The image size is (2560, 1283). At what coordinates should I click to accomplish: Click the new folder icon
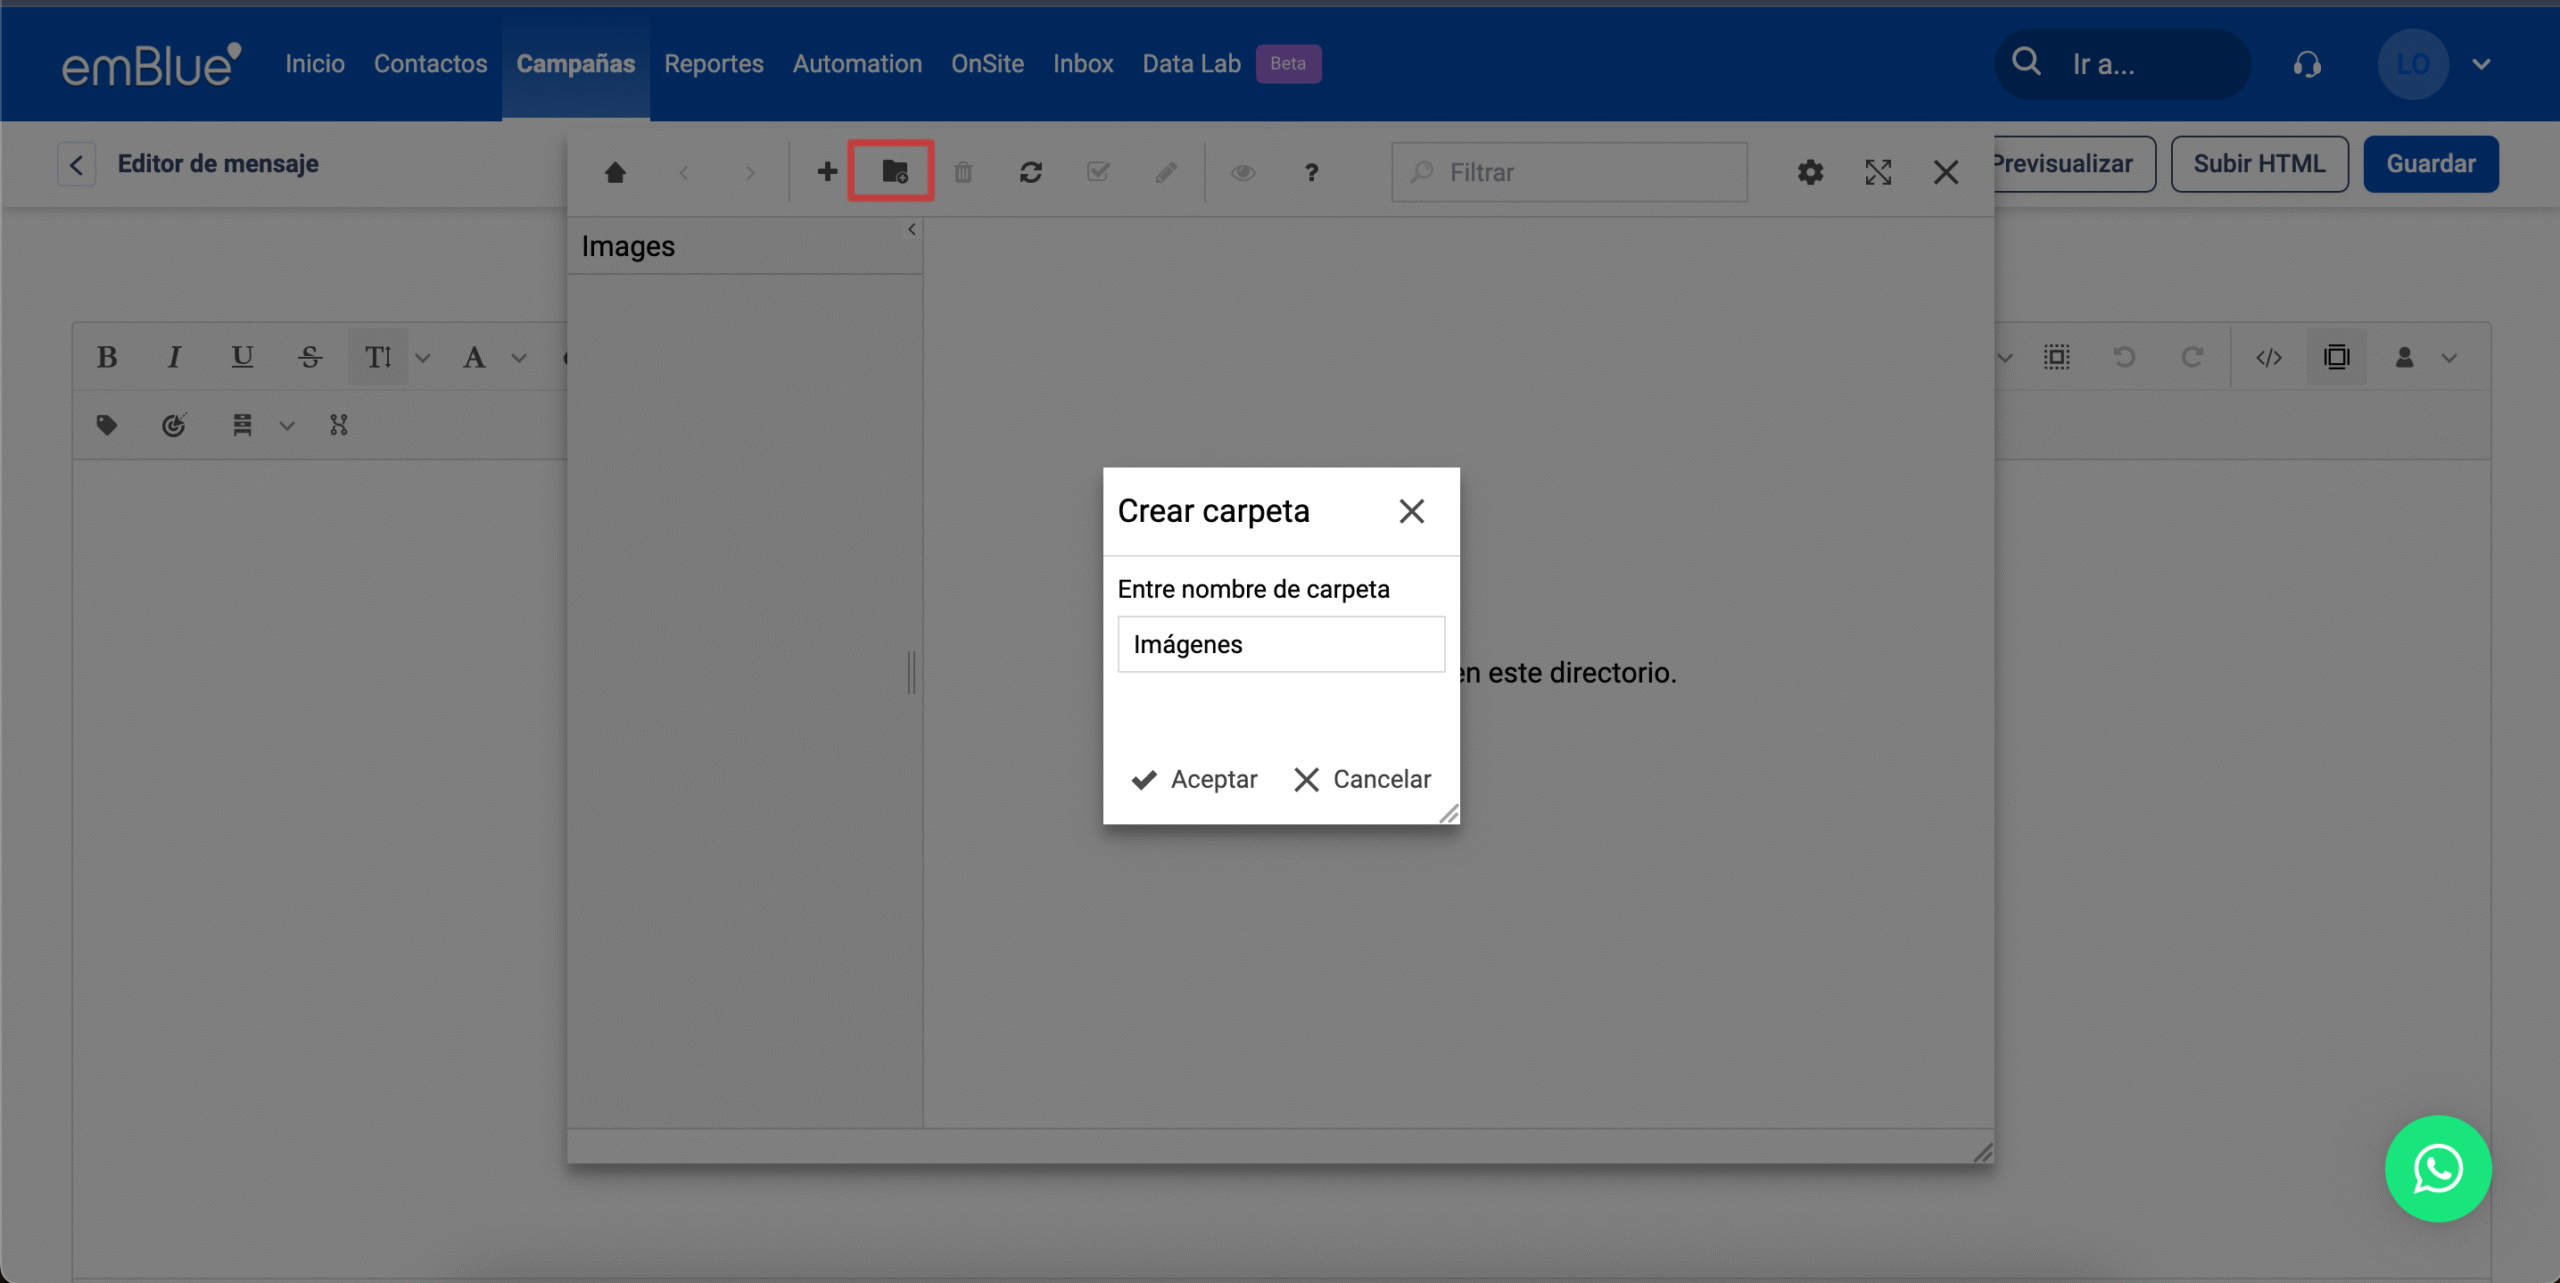894,172
